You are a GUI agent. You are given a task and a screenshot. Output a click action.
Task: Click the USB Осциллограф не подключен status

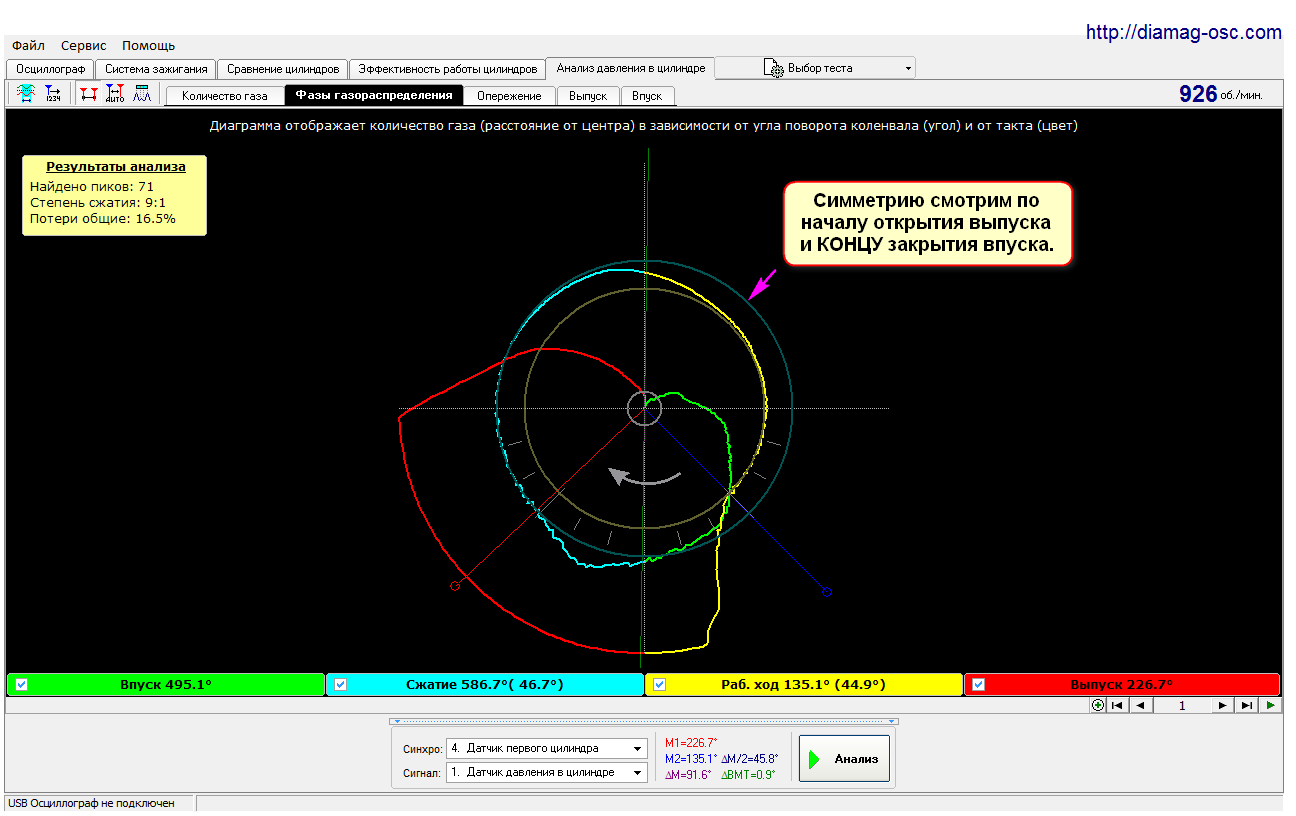click(x=92, y=803)
